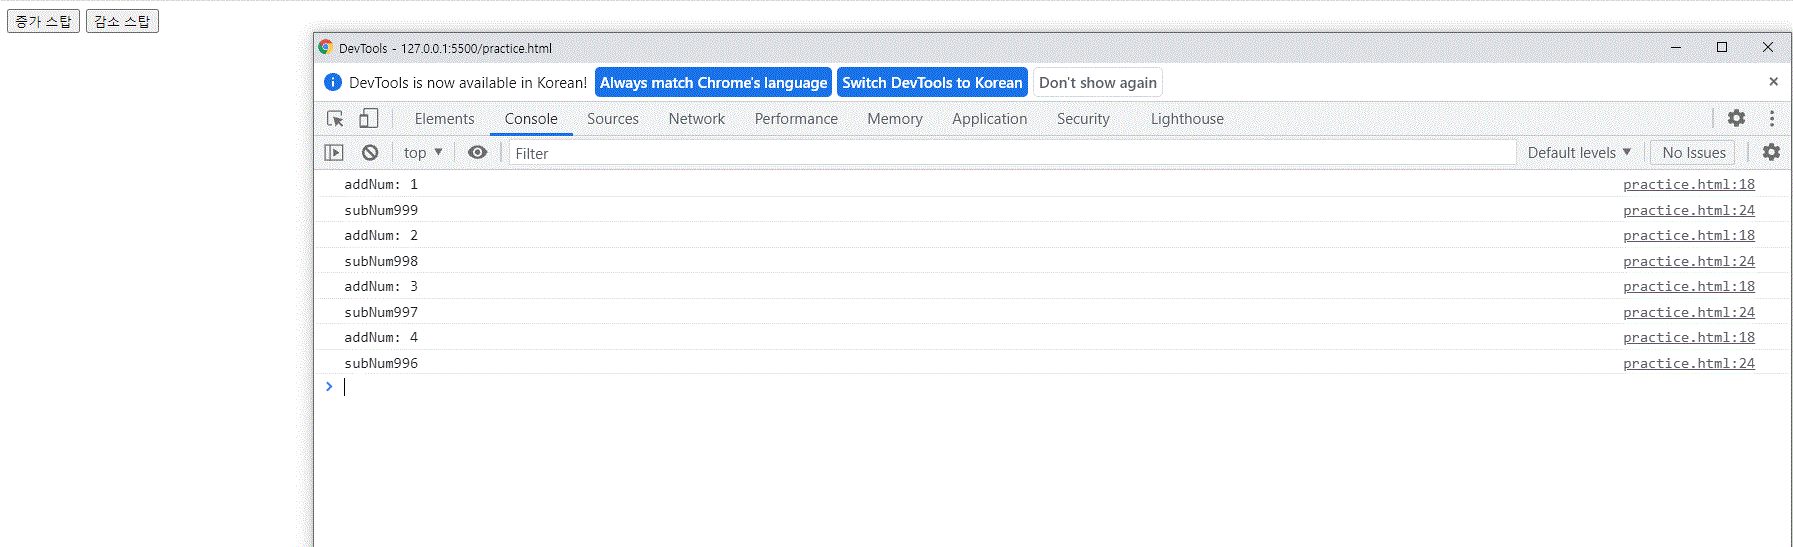Select the console message addNum: 3
Viewport: 1793px width, 547px height.
click(381, 286)
